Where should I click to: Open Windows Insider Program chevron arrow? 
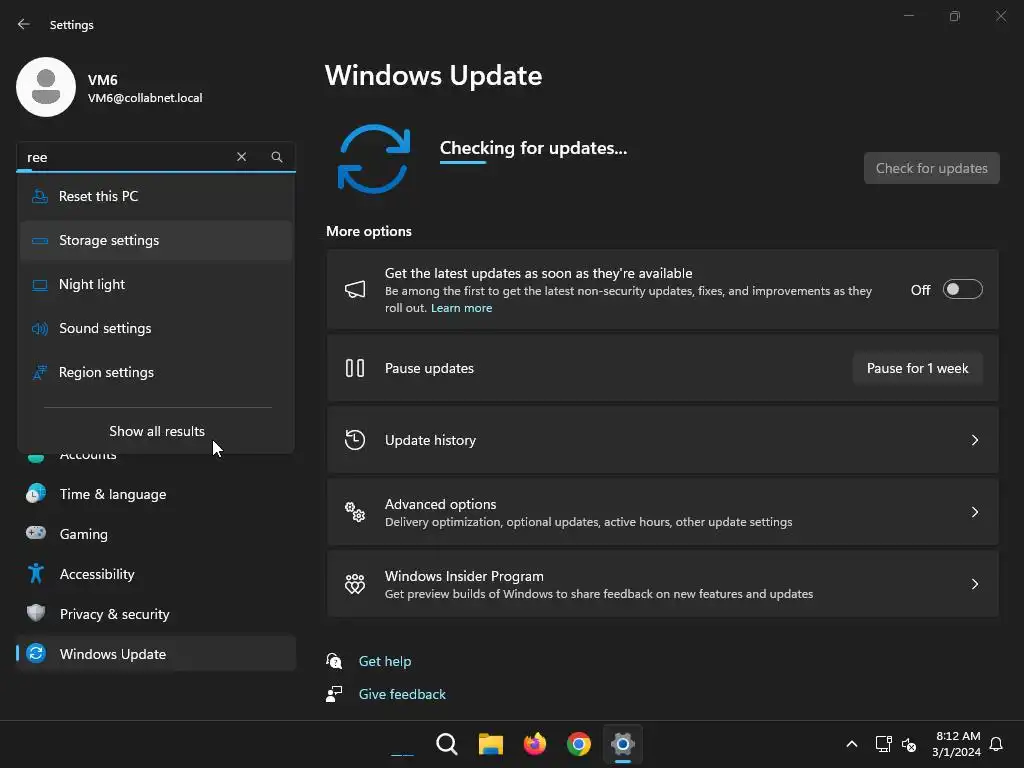coord(975,584)
